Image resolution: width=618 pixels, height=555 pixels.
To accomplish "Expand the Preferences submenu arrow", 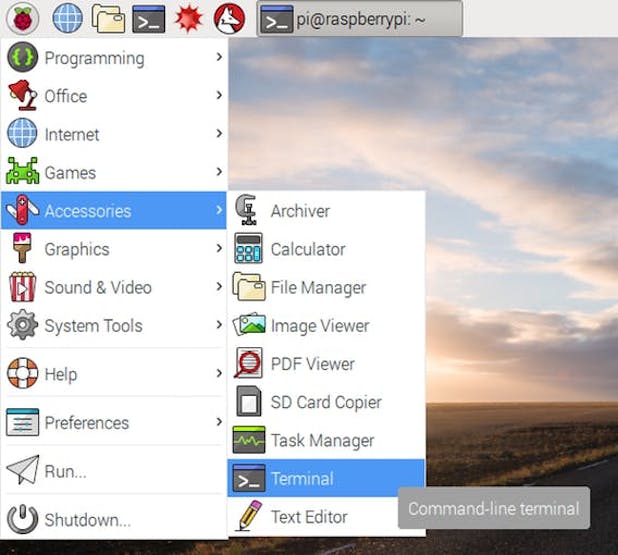I will point(219,422).
